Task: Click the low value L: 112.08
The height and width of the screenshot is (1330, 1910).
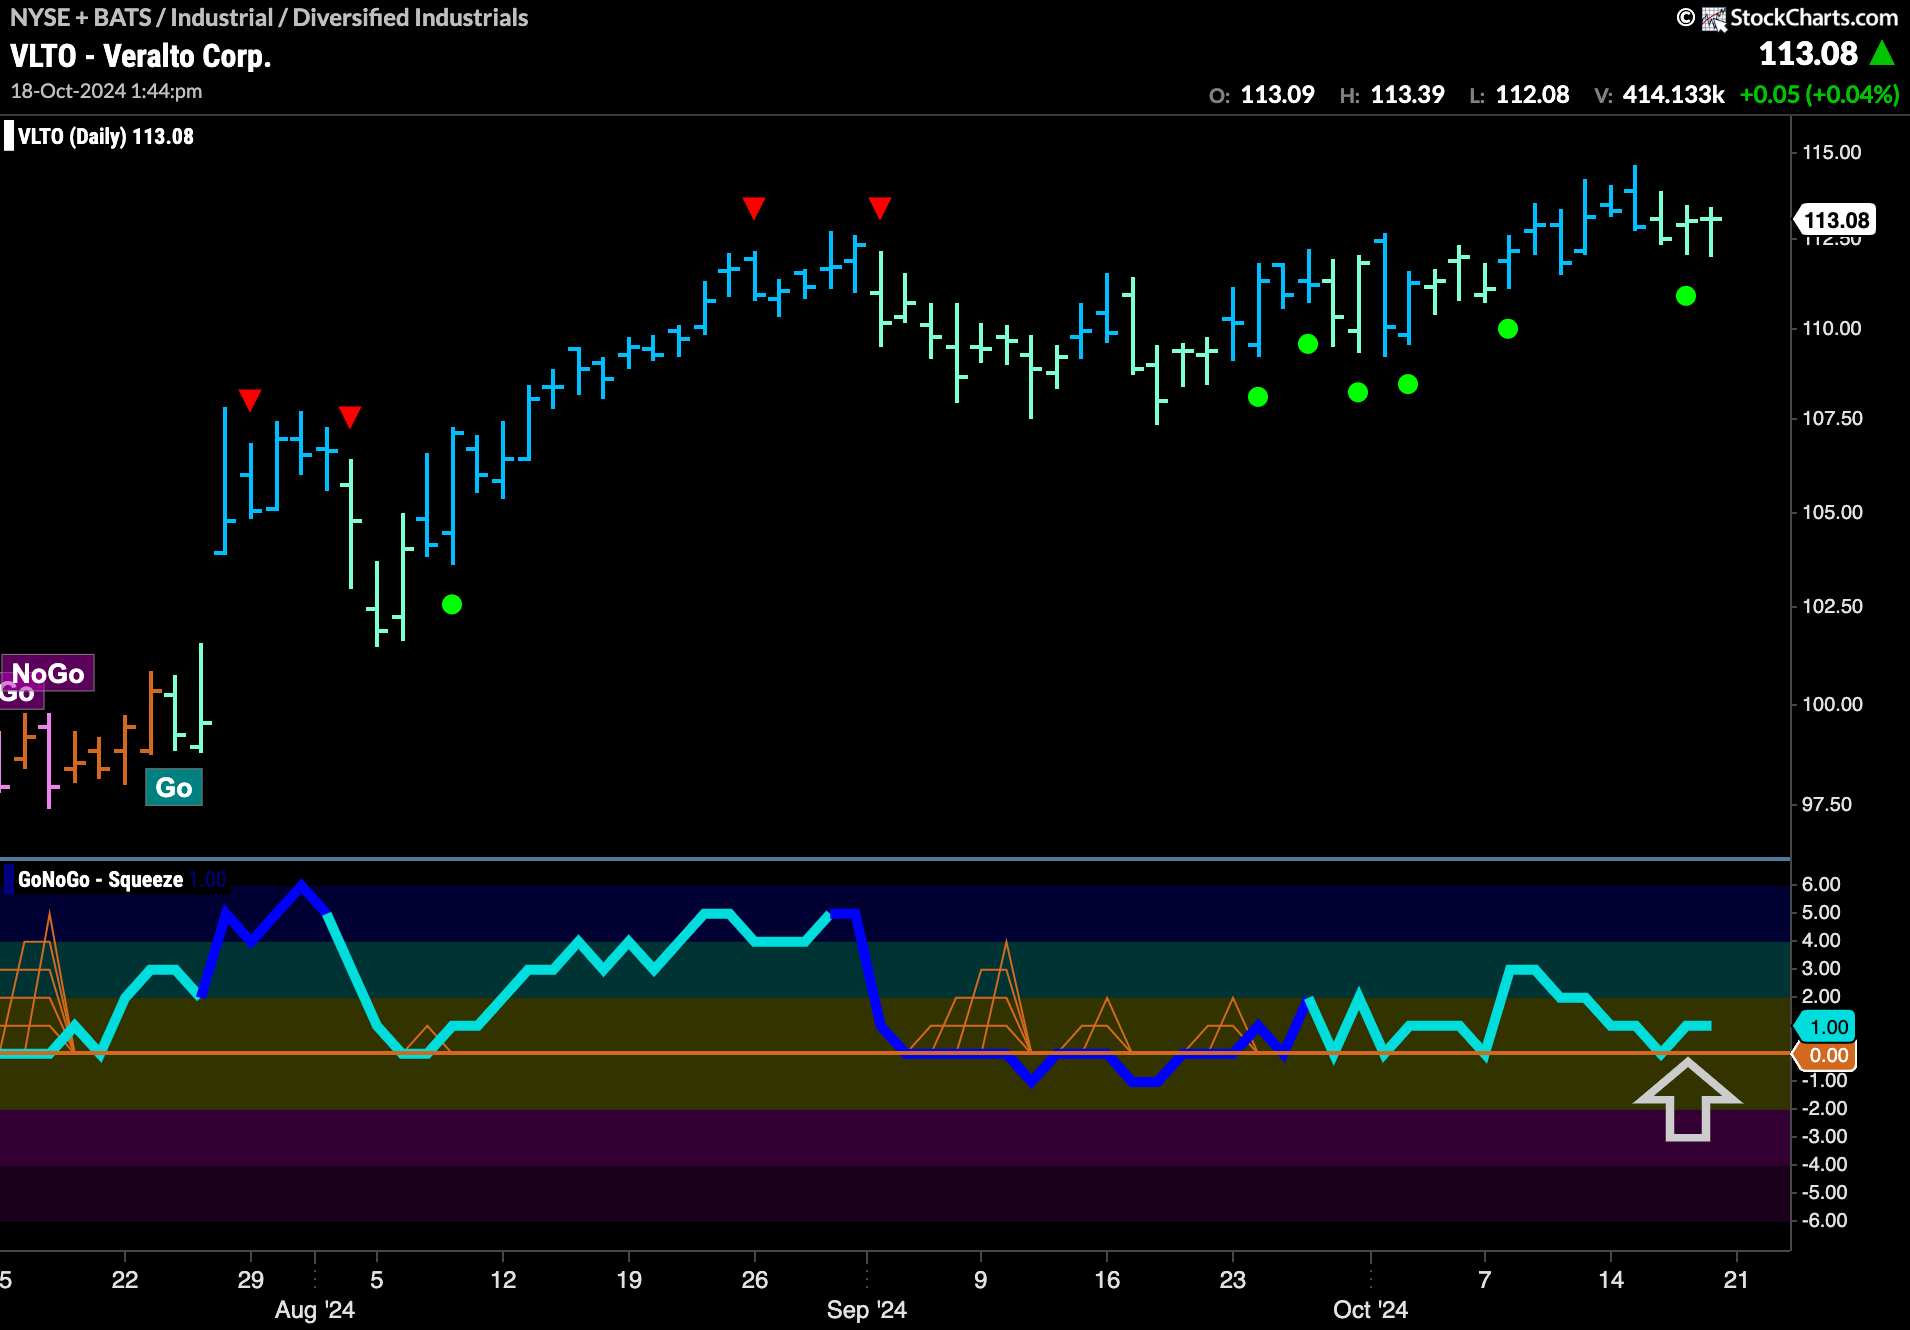Action: point(1519,95)
